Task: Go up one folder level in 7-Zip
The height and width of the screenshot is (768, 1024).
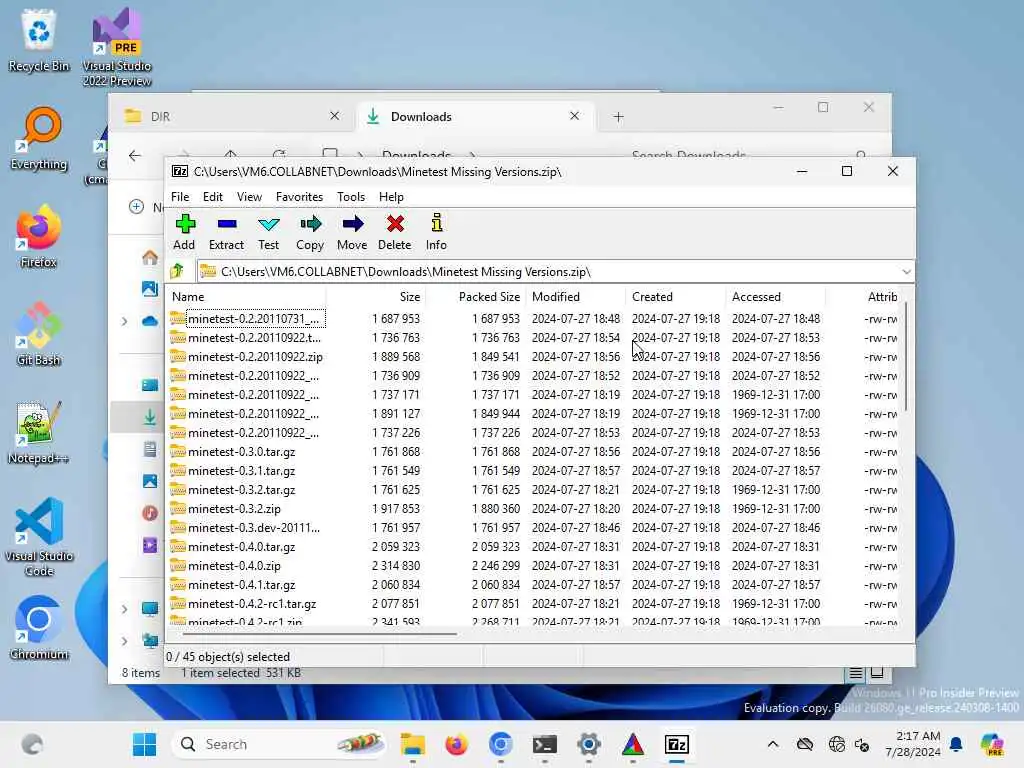Action: click(x=177, y=271)
